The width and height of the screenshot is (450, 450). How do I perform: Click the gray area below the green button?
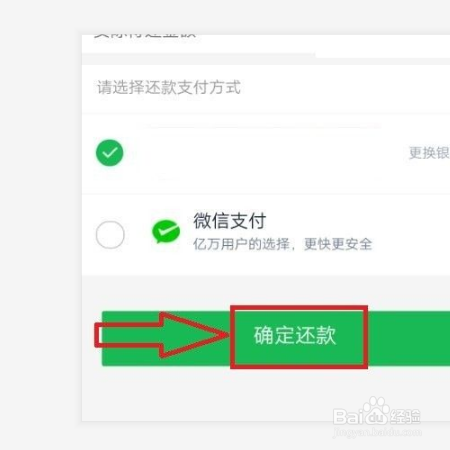tap(266, 394)
